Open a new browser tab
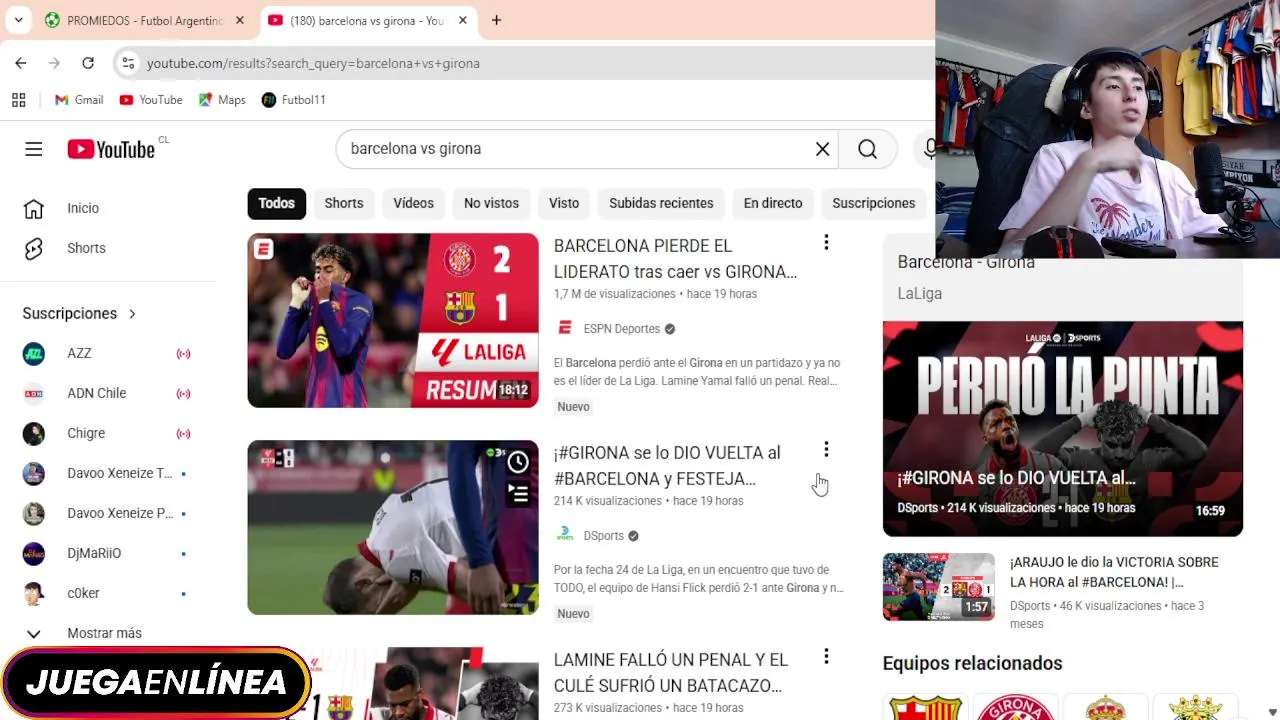 tap(496, 20)
